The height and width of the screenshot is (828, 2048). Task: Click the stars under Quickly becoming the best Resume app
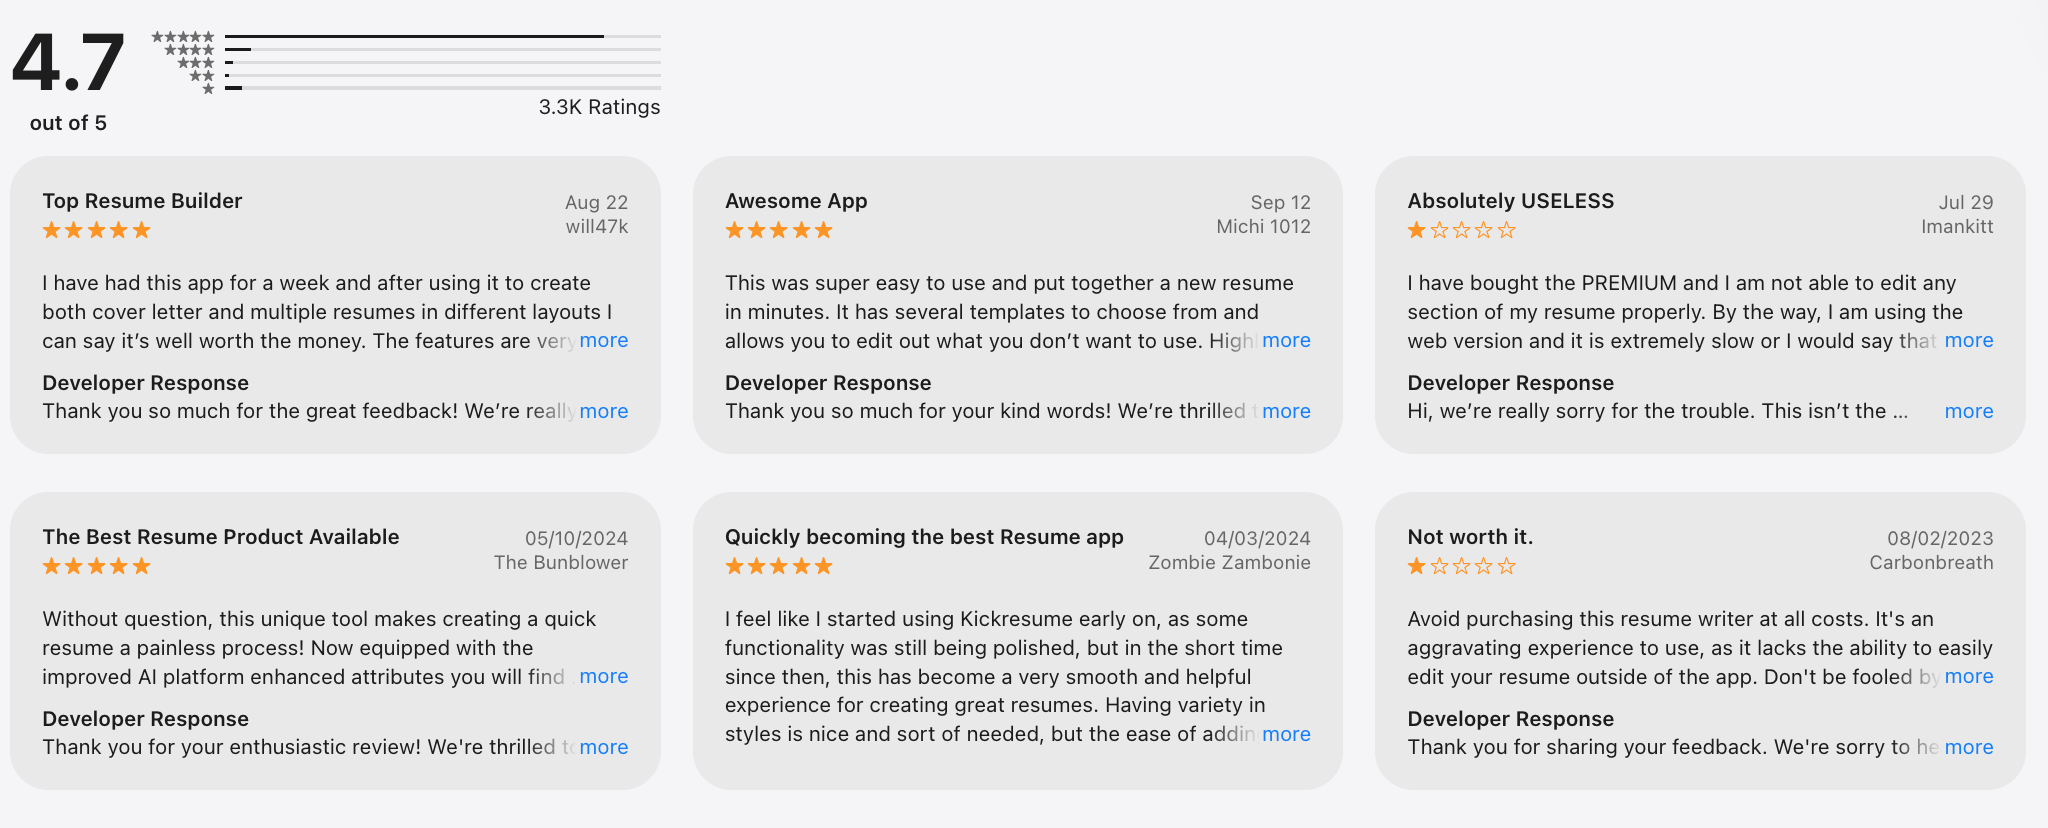[x=777, y=565]
